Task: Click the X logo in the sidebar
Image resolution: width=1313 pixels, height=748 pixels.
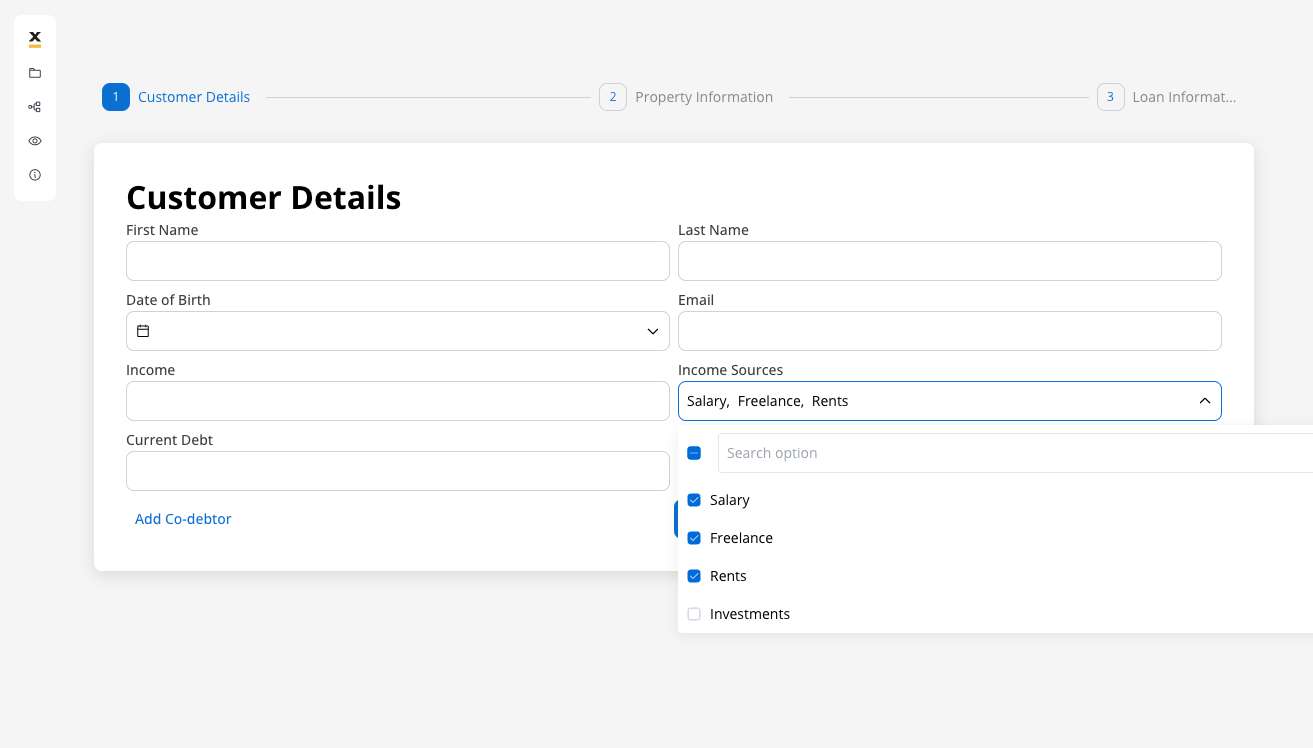Action: click(35, 38)
